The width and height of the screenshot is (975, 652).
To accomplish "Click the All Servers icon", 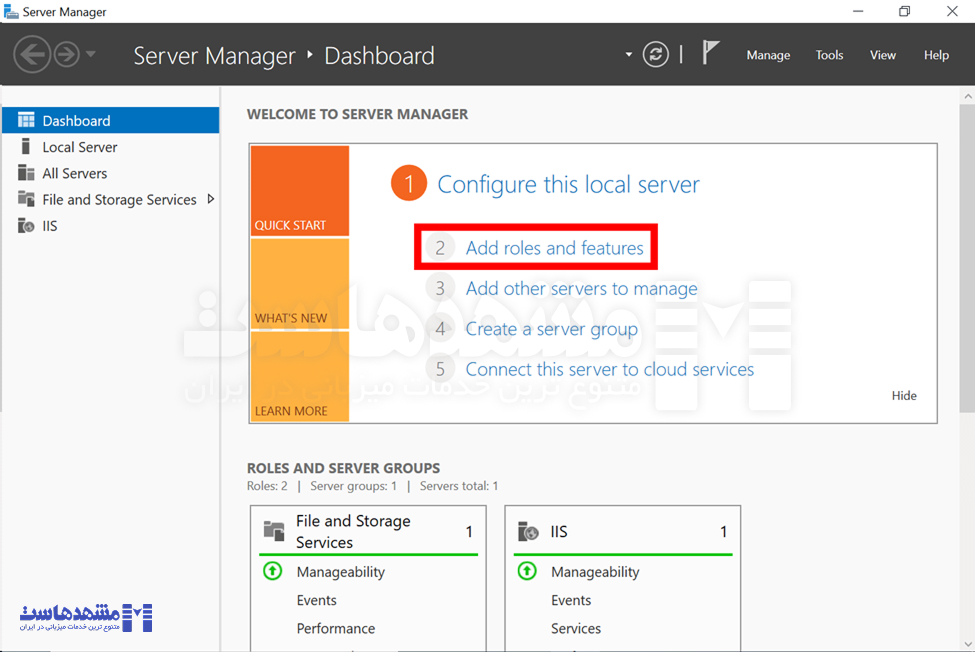I will (26, 172).
